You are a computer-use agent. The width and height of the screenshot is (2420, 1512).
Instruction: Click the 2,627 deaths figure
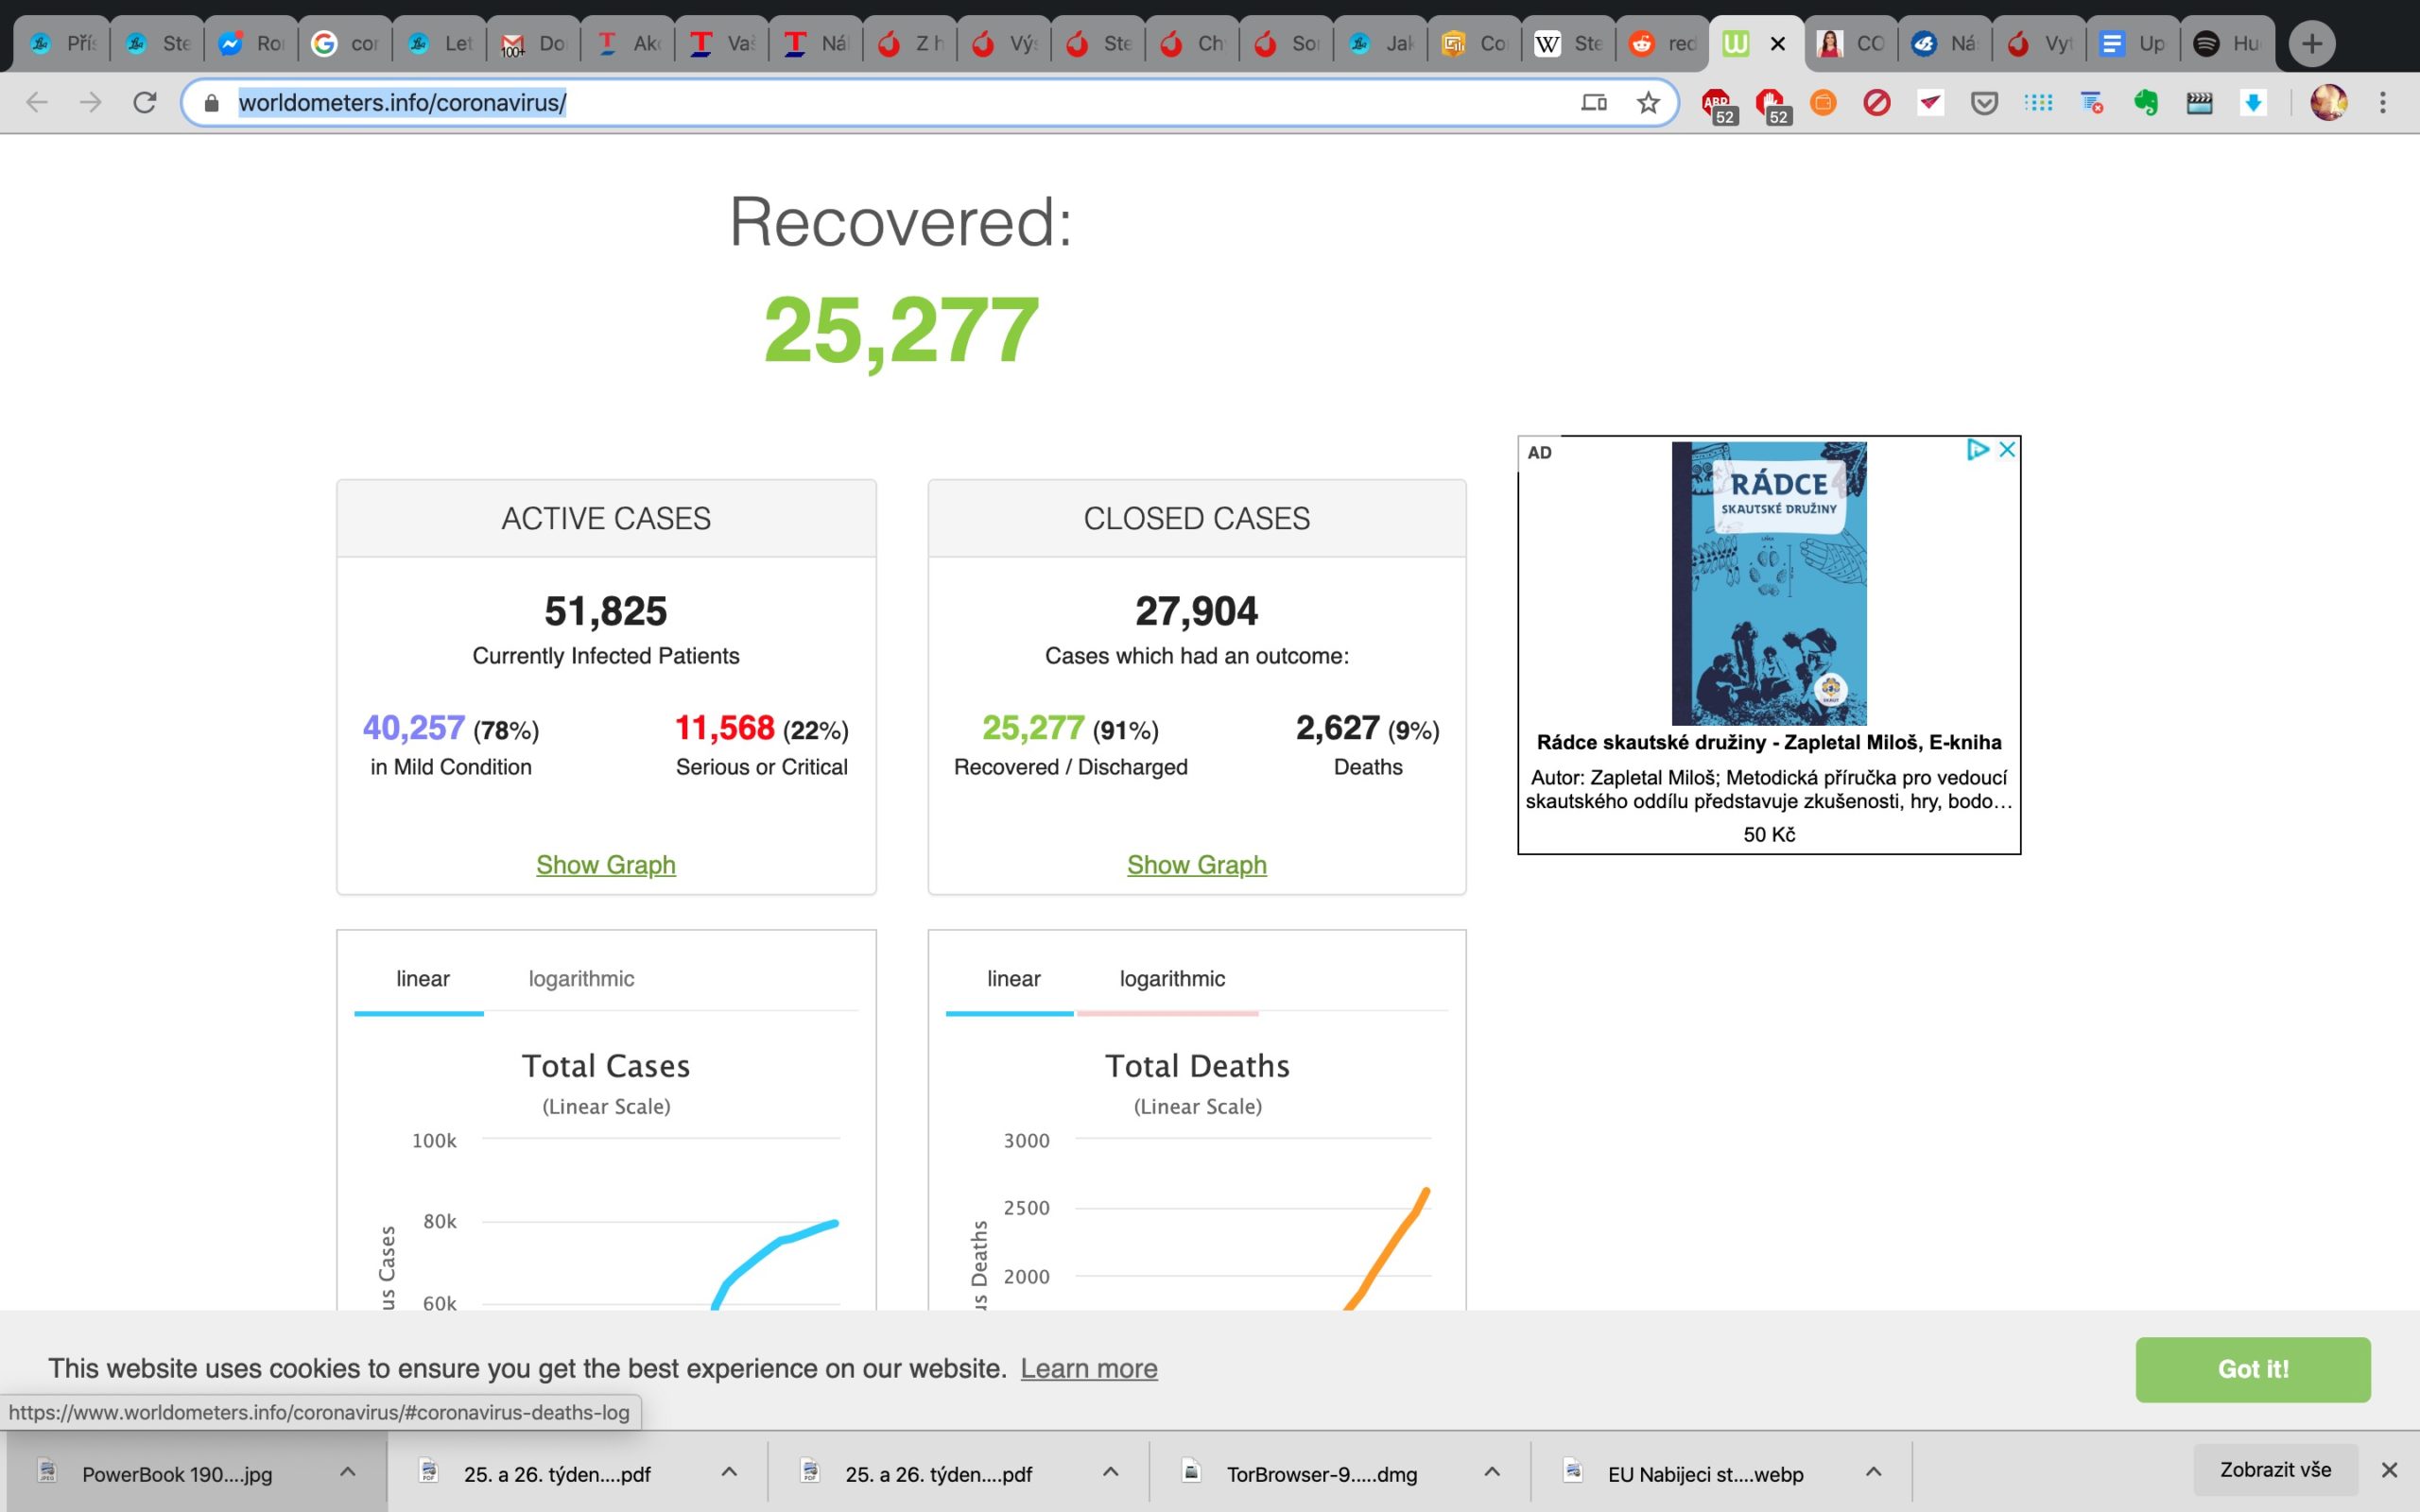(1338, 728)
